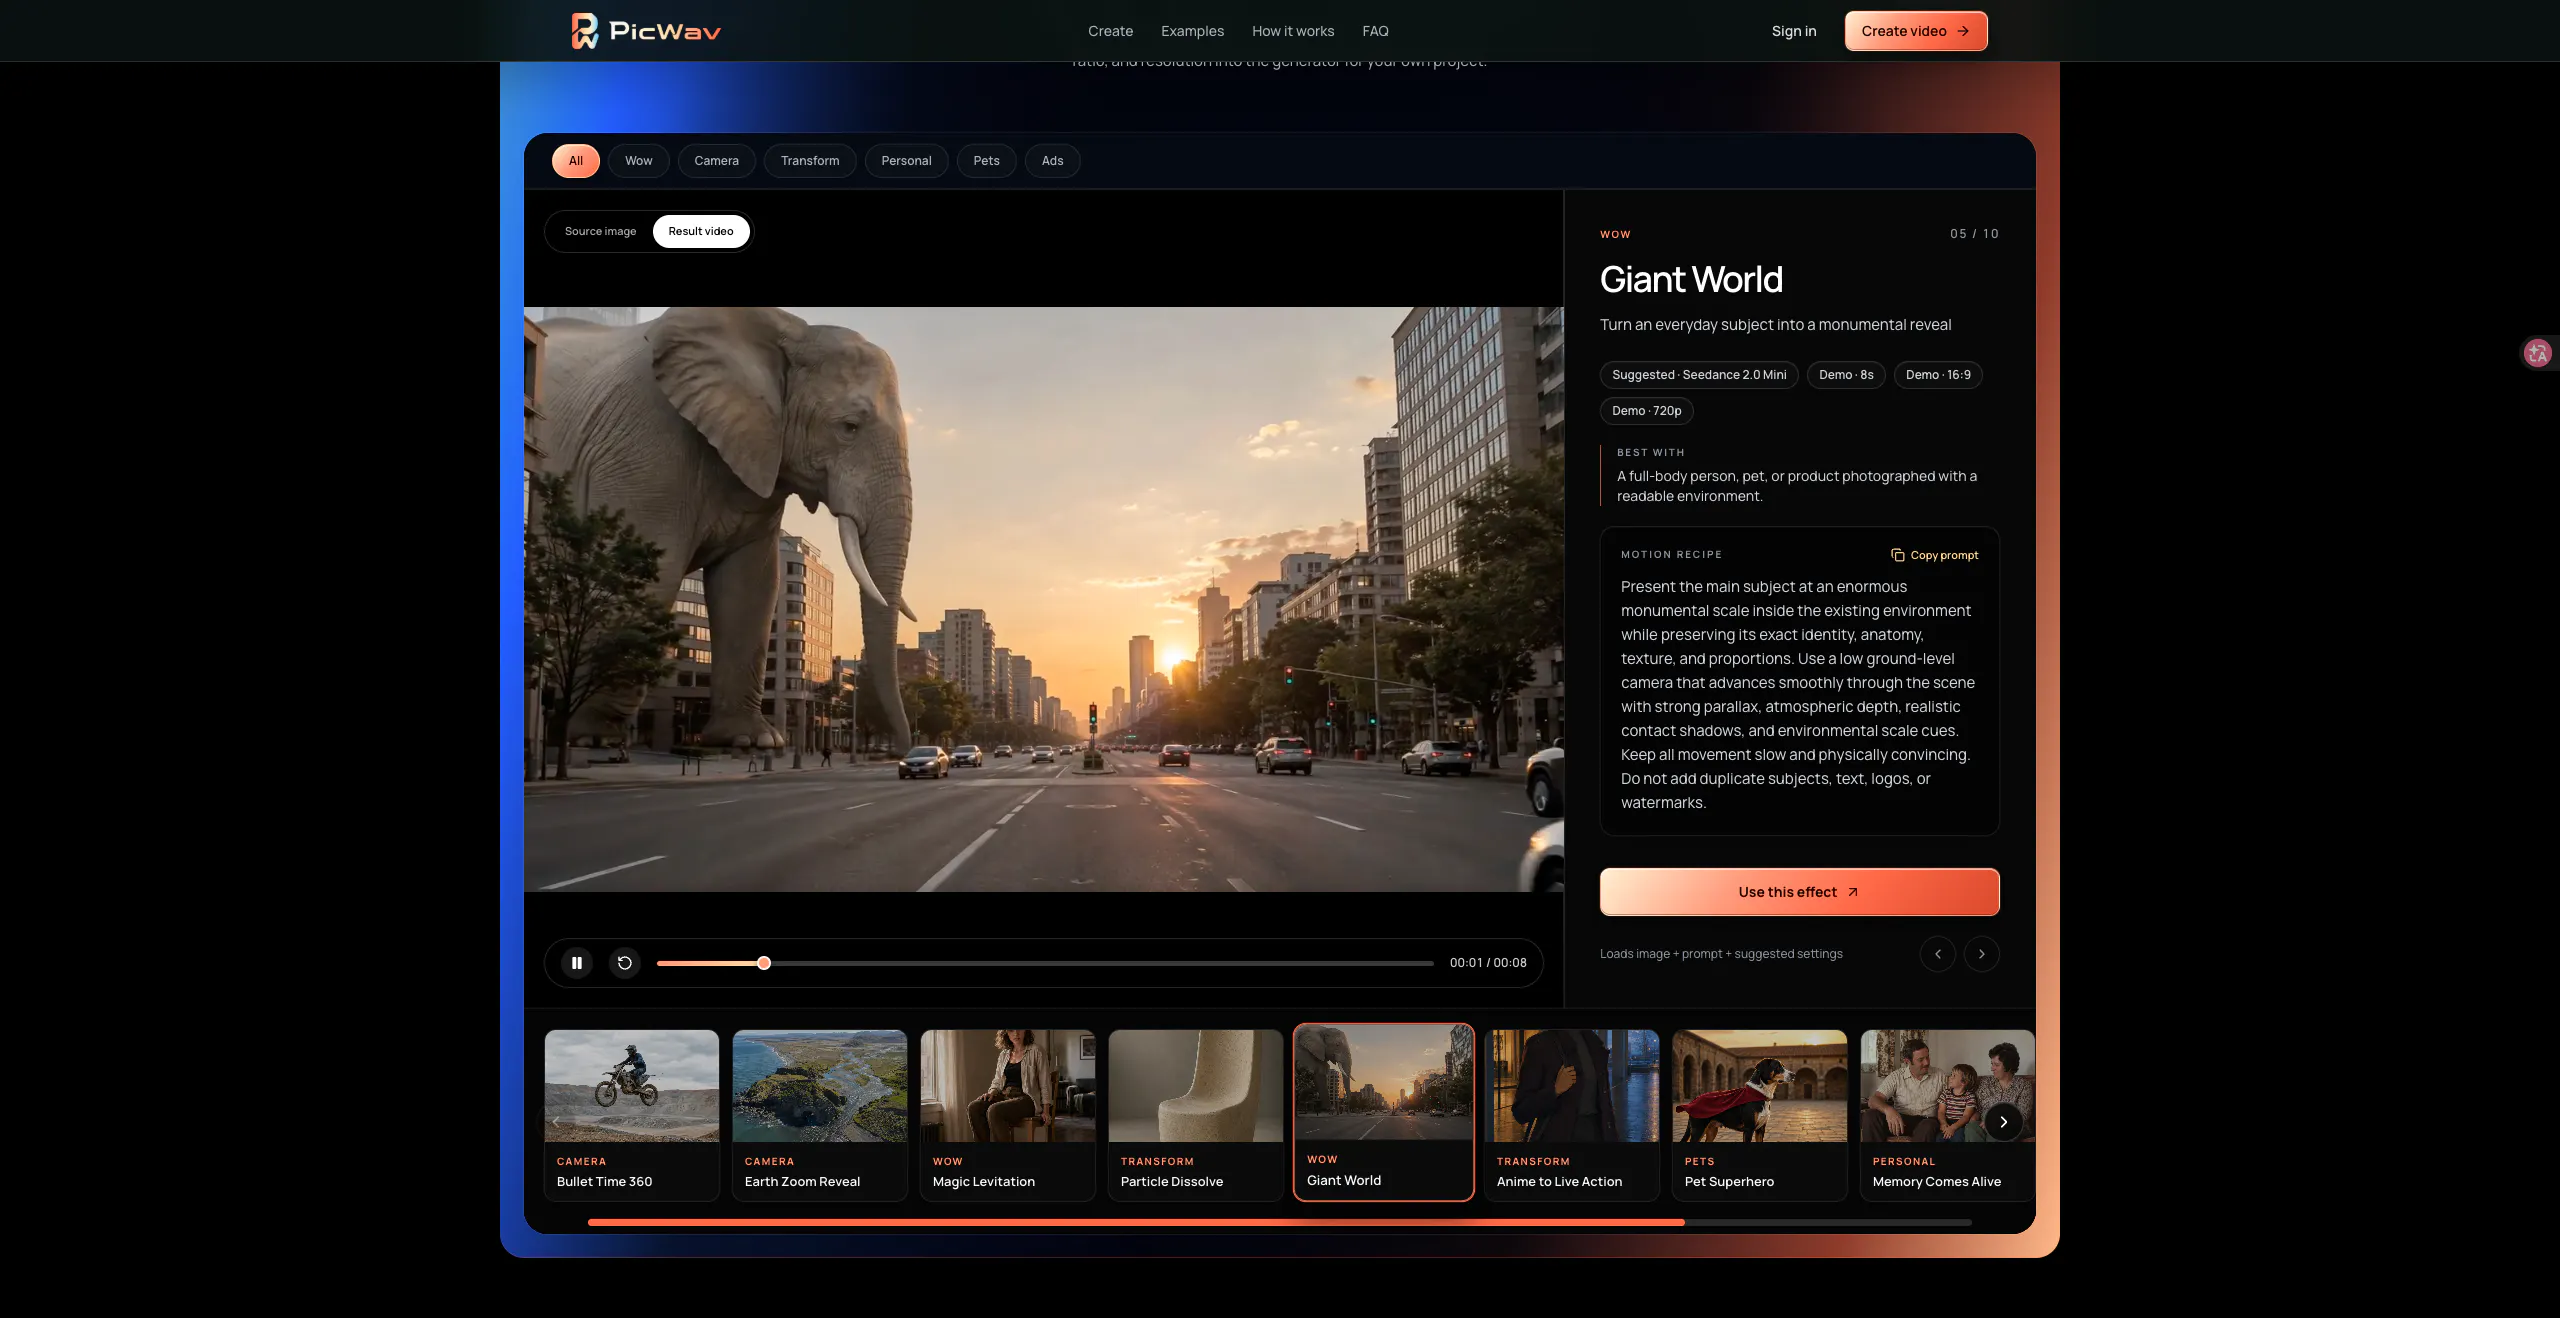Click Sign in
This screenshot has width=2560, height=1318.
pos(1794,31)
